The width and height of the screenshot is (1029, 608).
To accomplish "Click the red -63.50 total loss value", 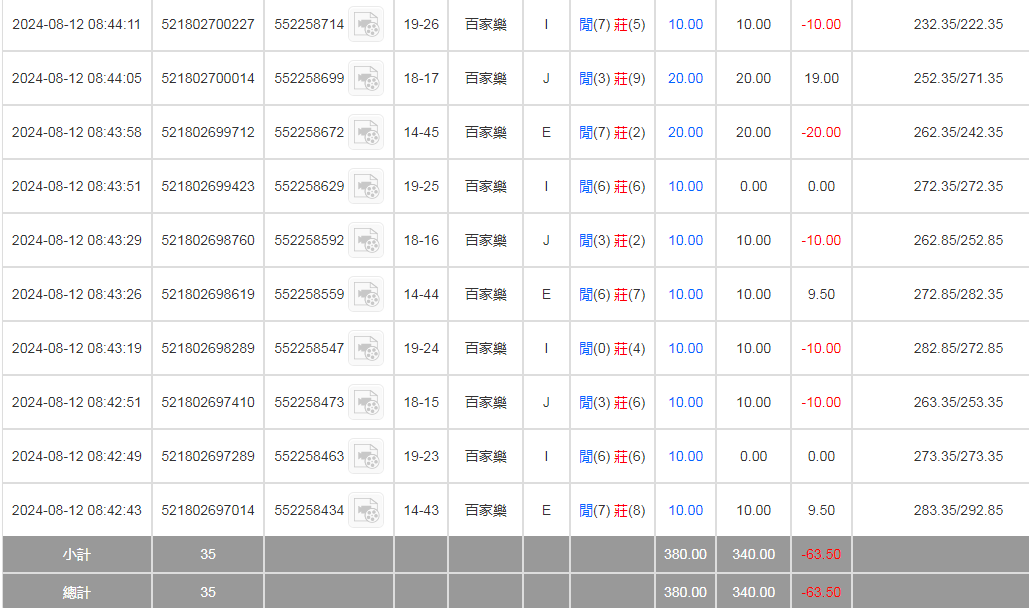I will (820, 554).
